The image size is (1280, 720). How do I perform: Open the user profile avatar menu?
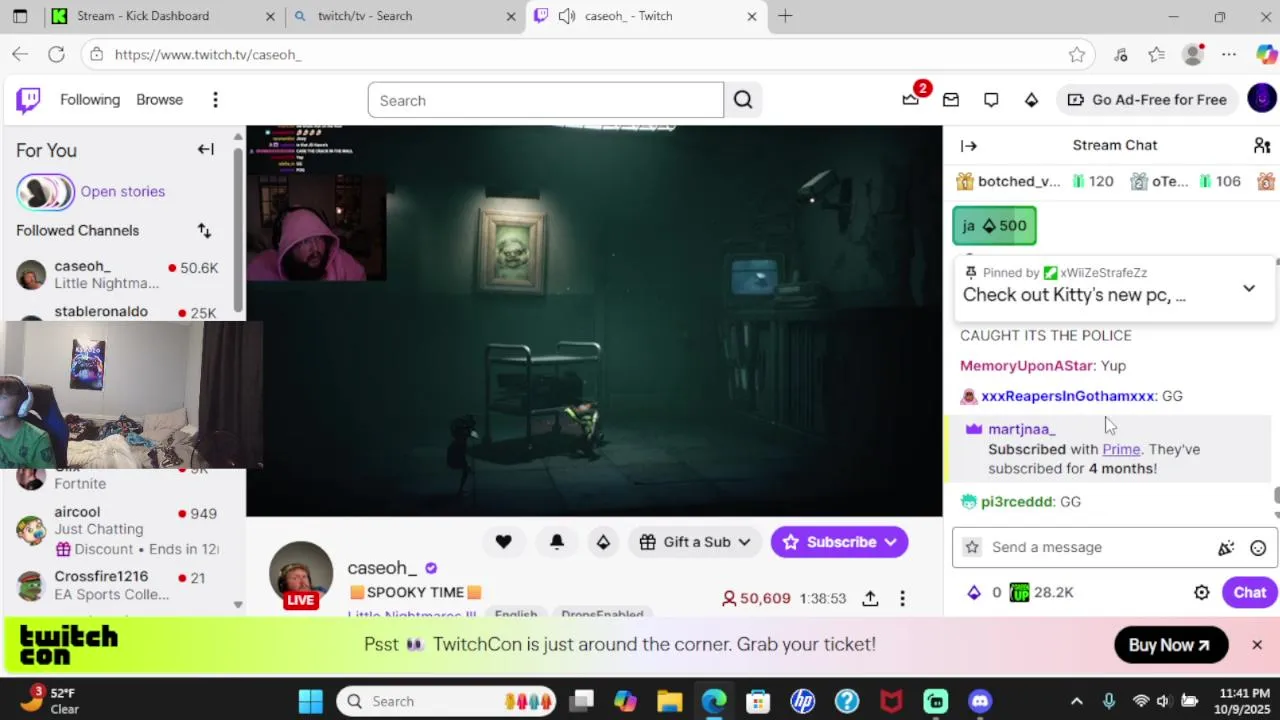[1262, 99]
